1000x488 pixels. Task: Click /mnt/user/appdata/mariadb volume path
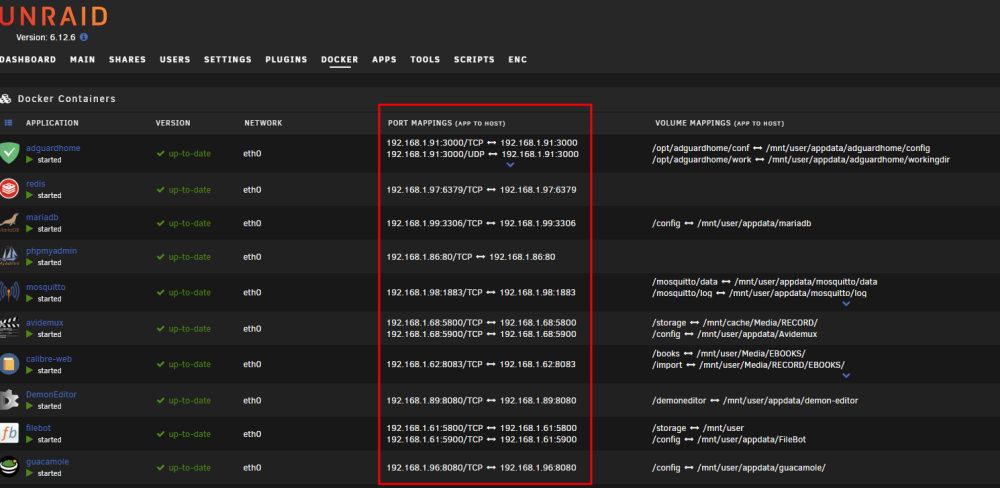click(x=754, y=223)
